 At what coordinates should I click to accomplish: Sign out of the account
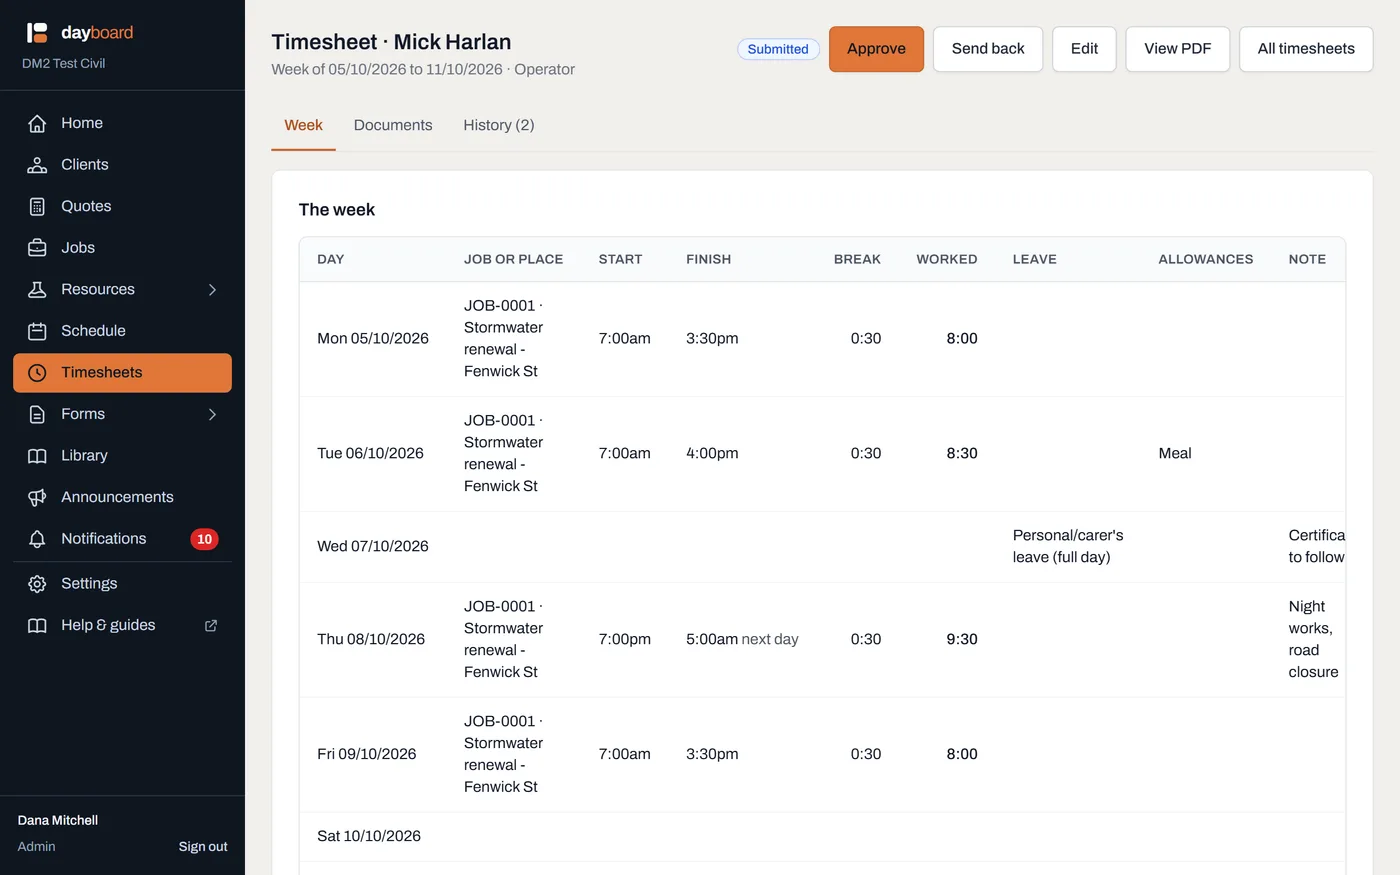(x=203, y=846)
